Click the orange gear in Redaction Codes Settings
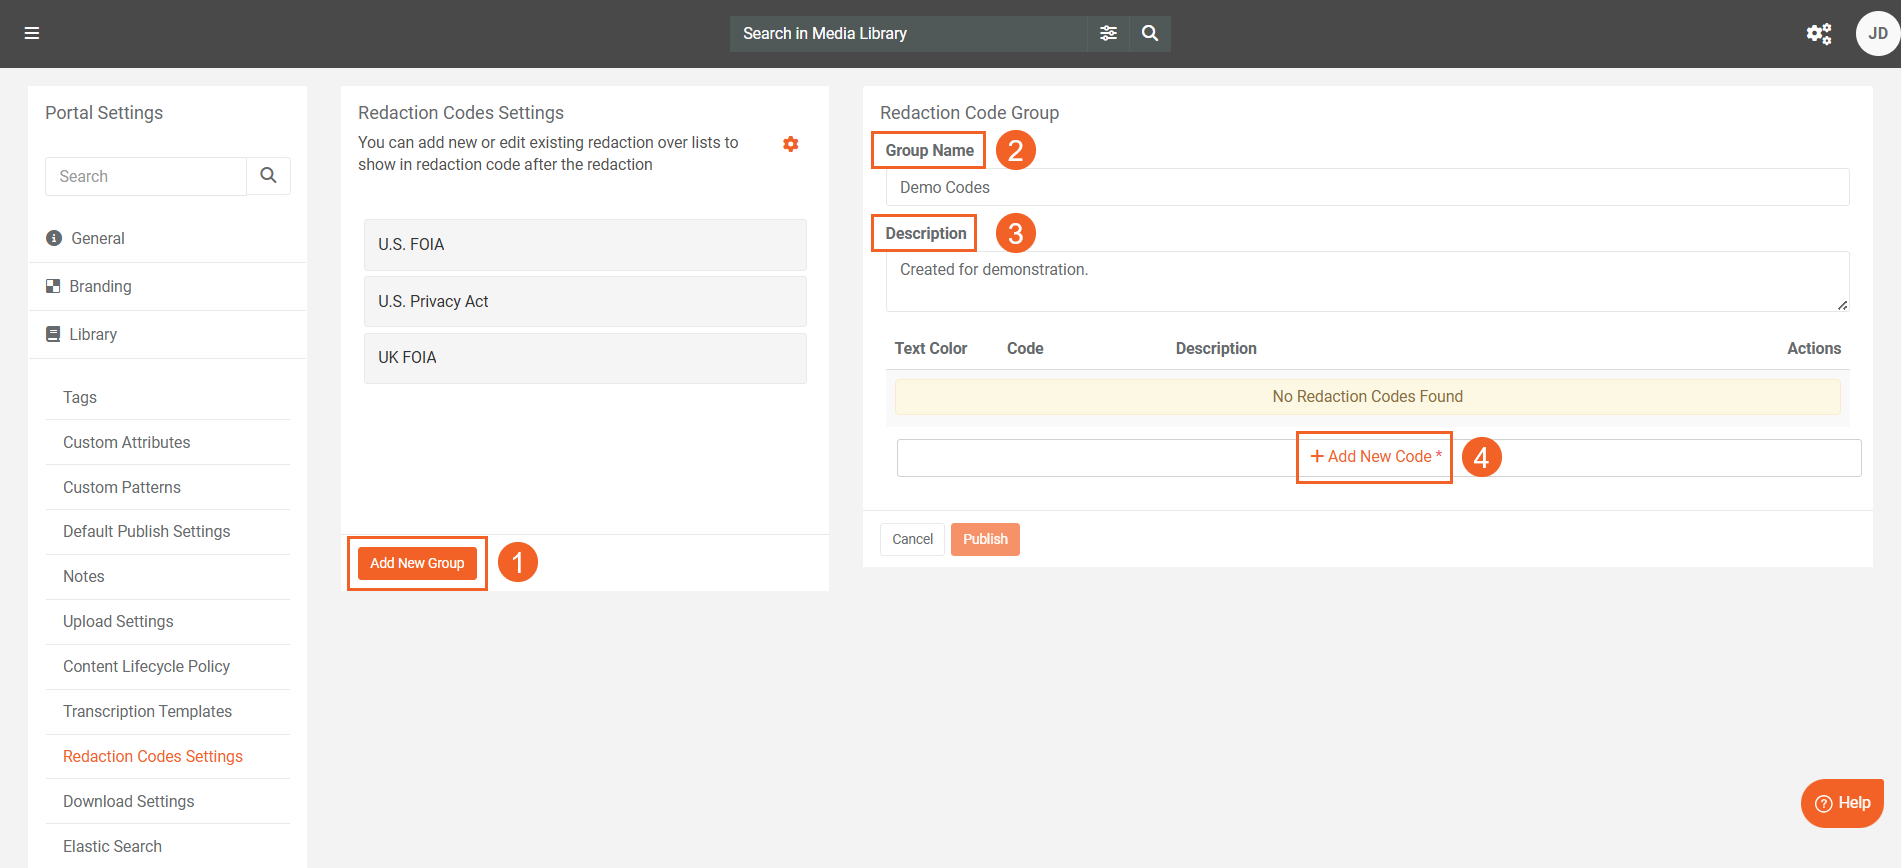Viewport: 1902px width, 868px height. click(x=790, y=144)
